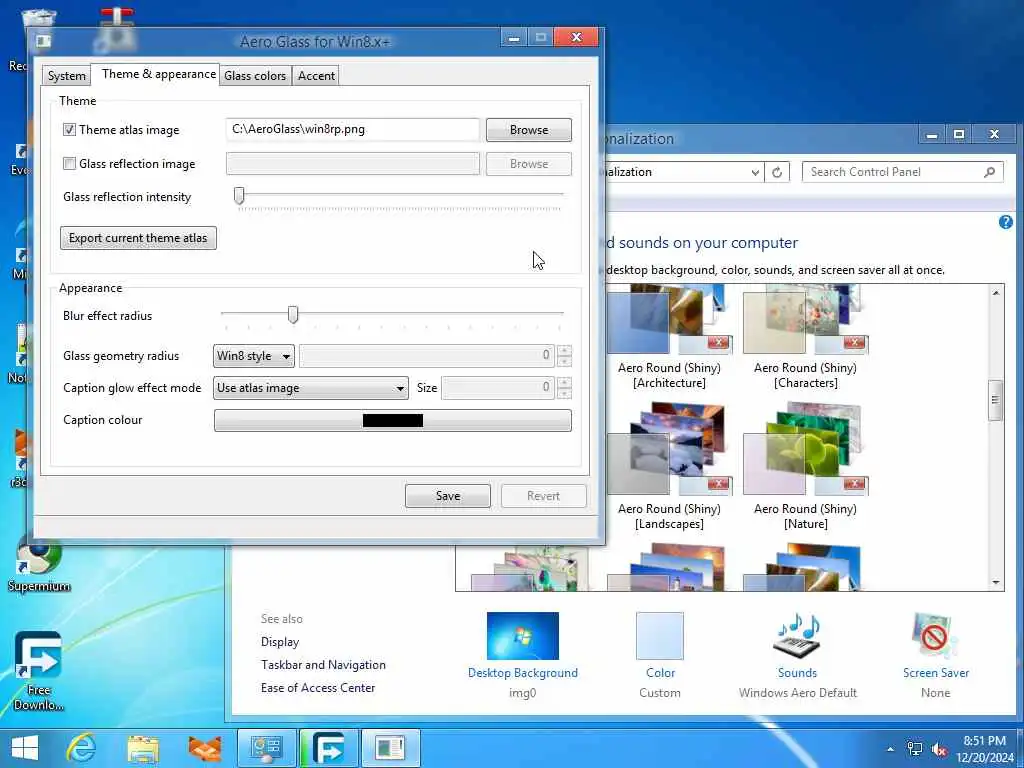Click search magnifier in Control Panel

989,172
